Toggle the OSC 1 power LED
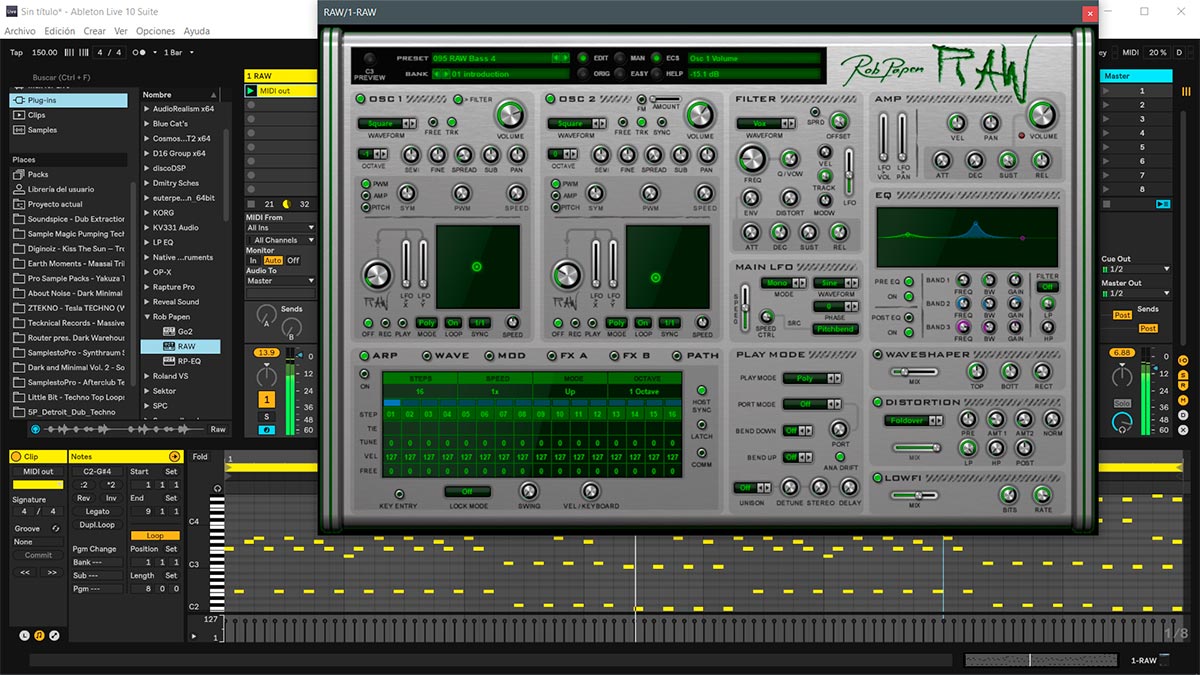 pos(360,99)
